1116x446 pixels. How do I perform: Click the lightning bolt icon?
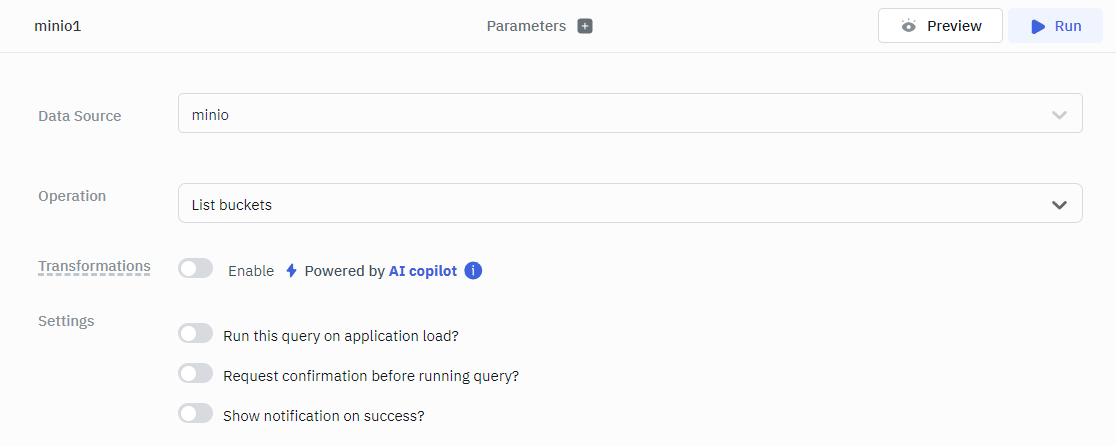pyautogui.click(x=291, y=271)
